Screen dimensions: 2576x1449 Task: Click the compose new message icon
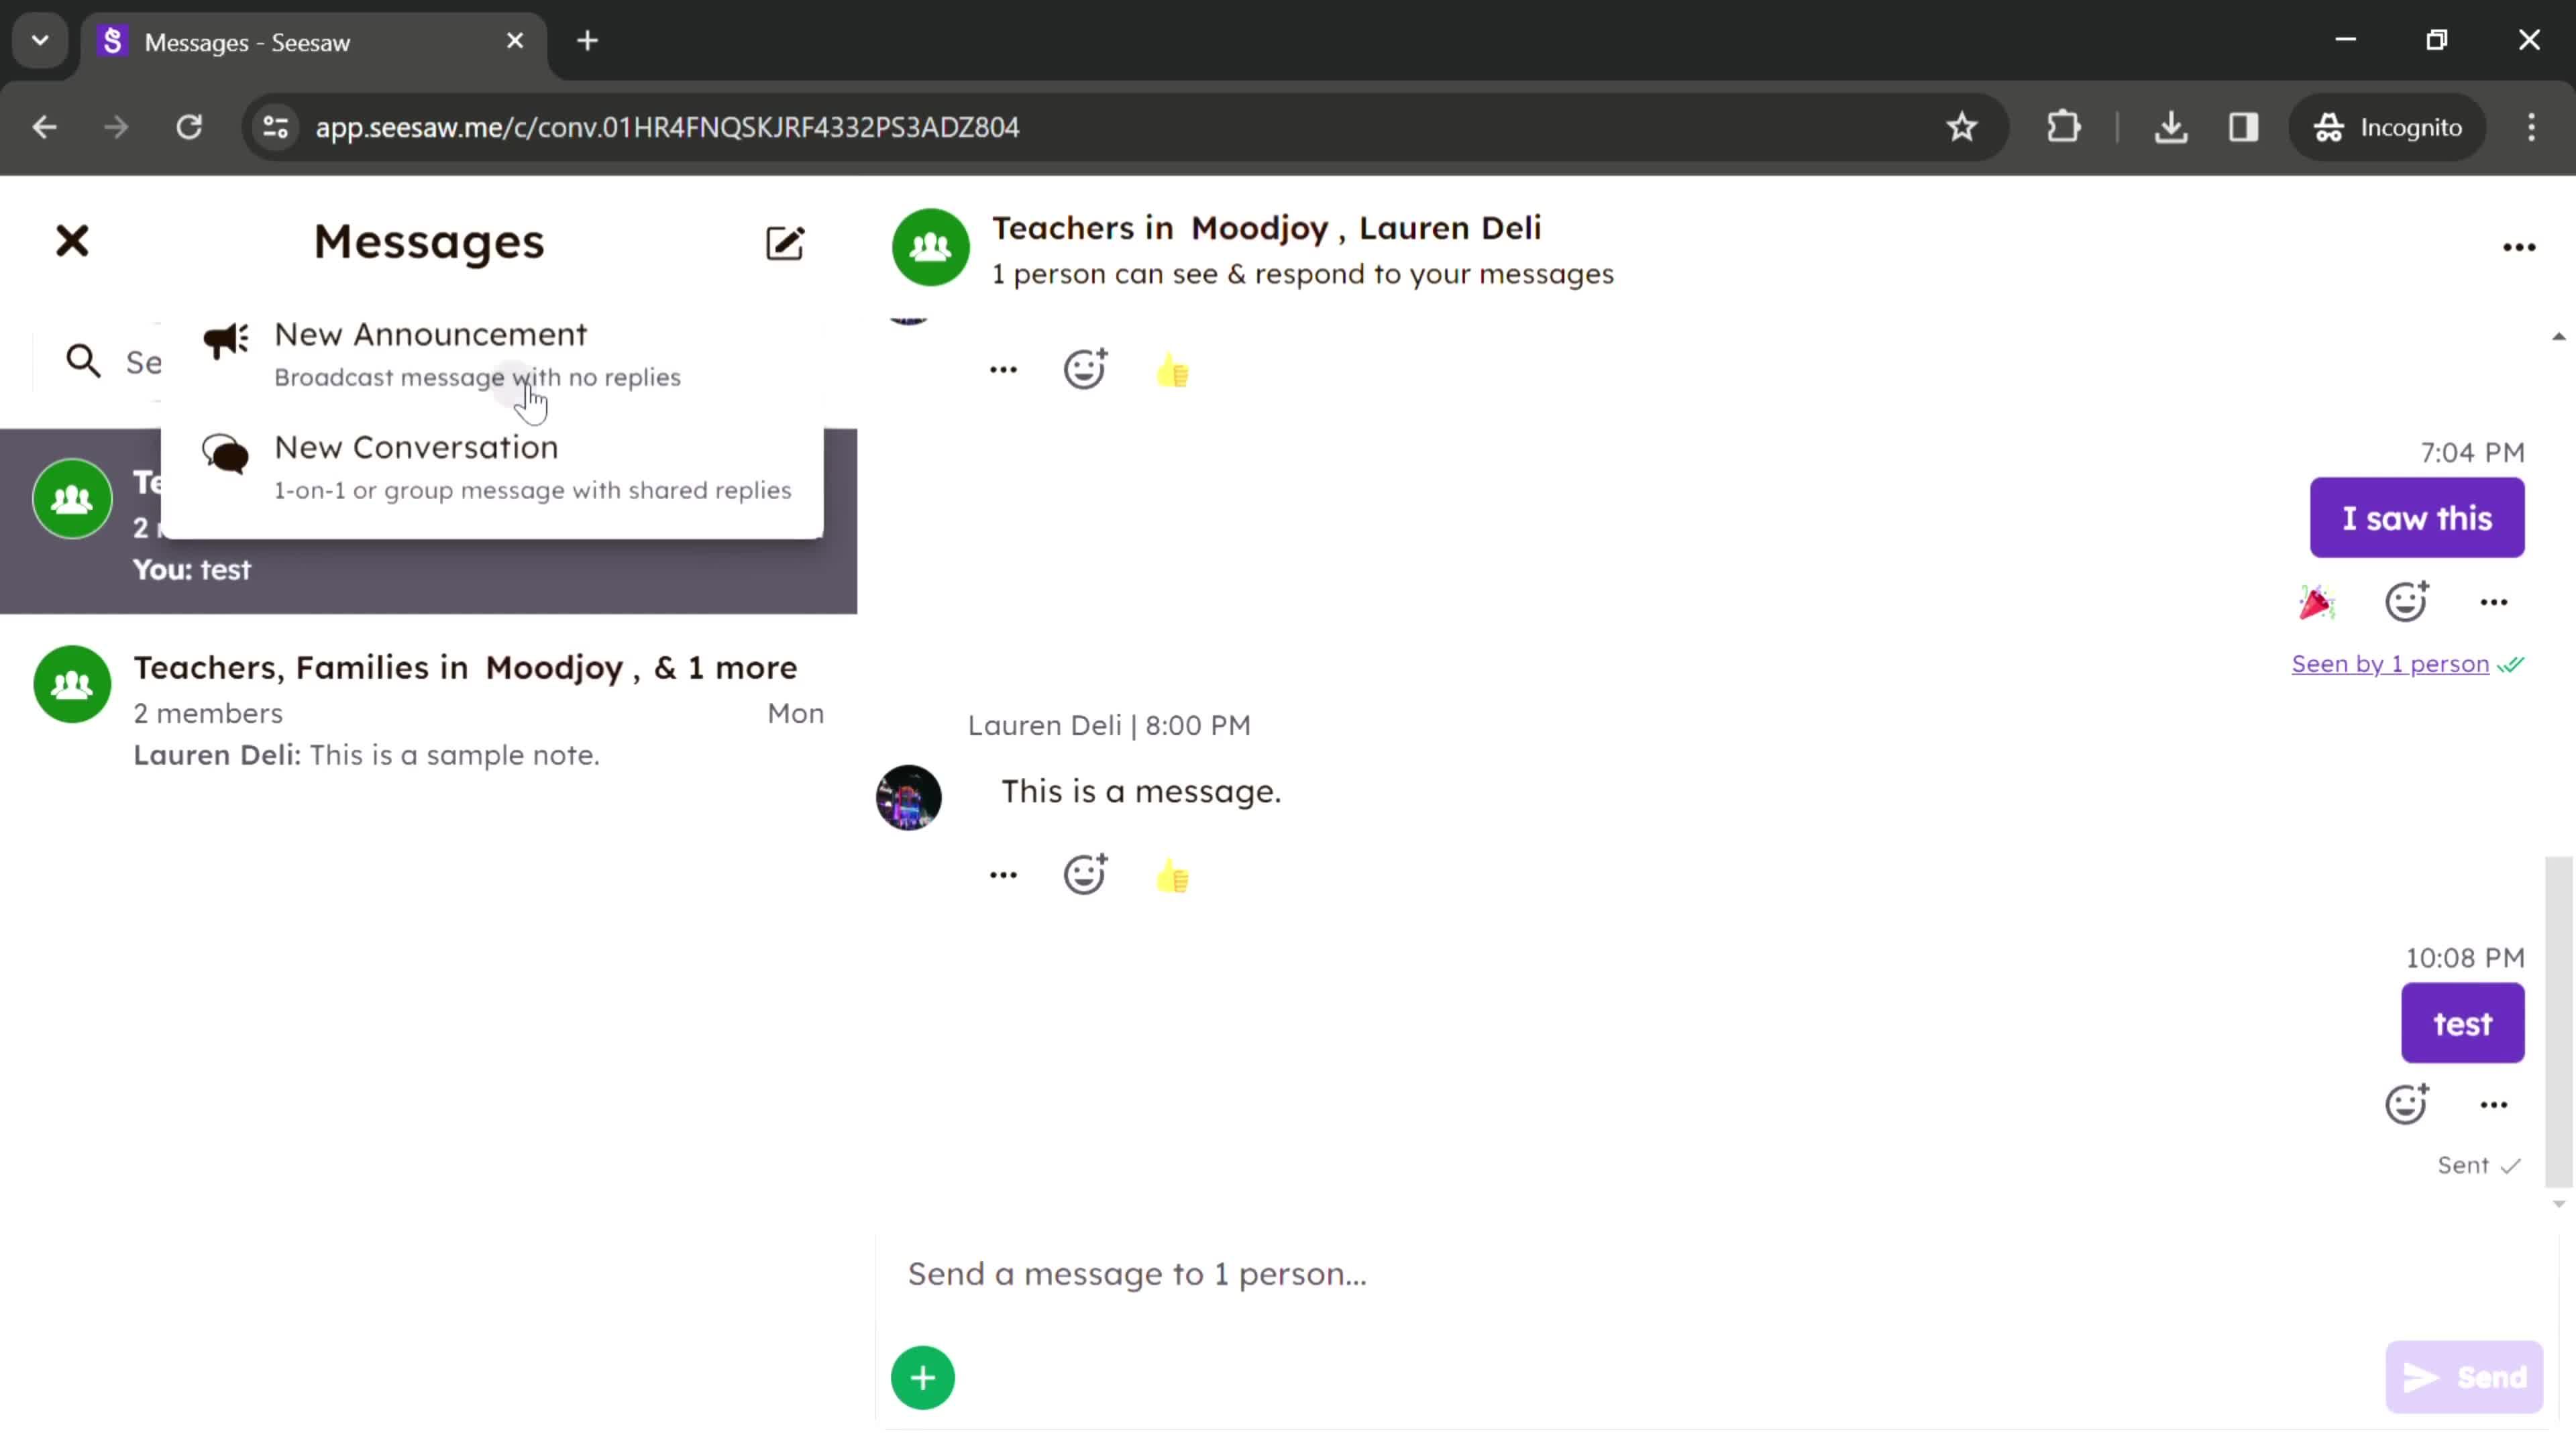coord(786,241)
